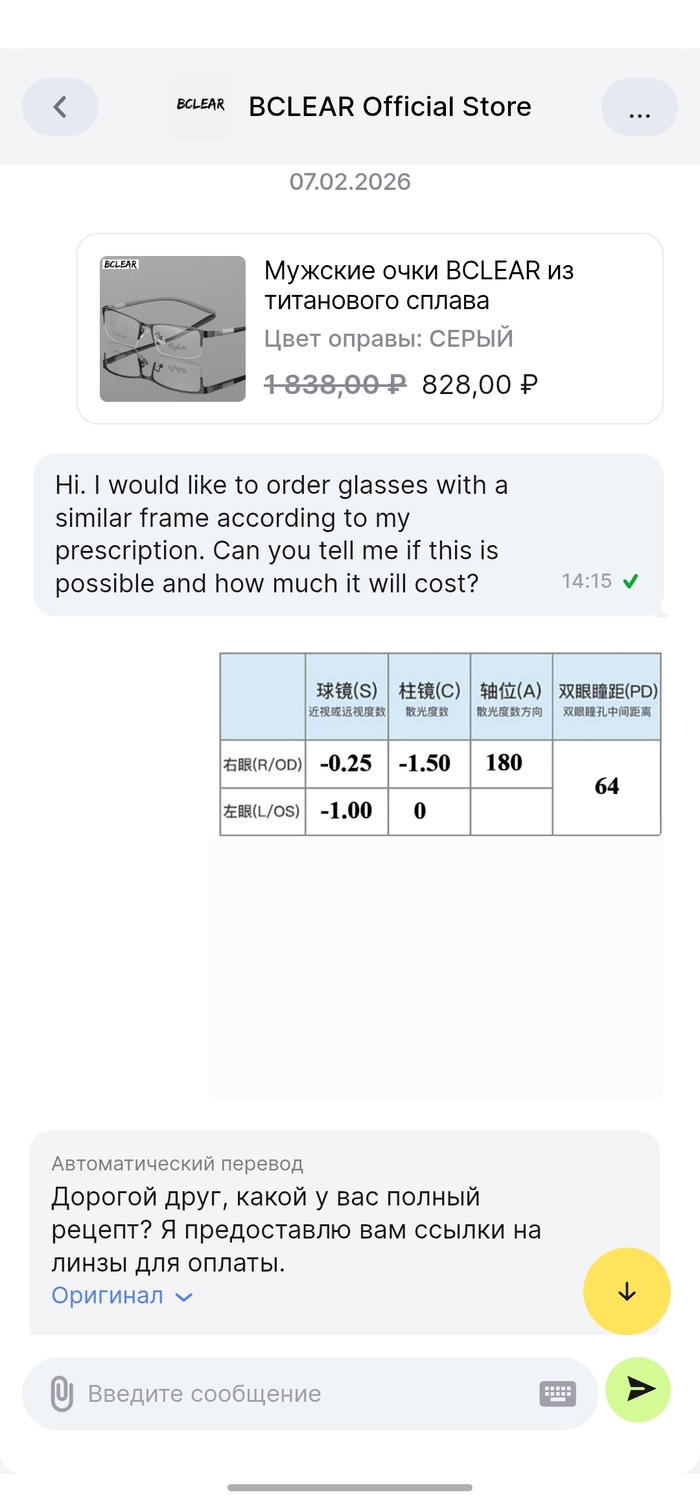Go back using the left arrow button

click(x=60, y=107)
